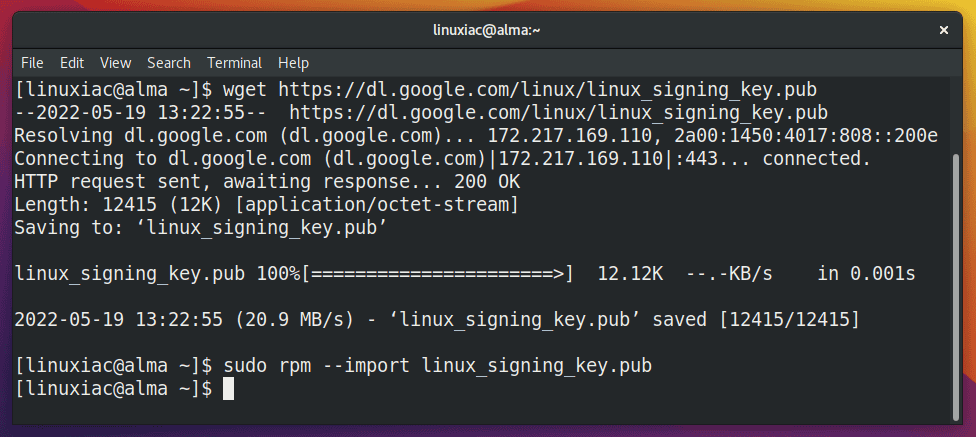Open the Edit menu
Screen dimensions: 976x437
coord(72,63)
